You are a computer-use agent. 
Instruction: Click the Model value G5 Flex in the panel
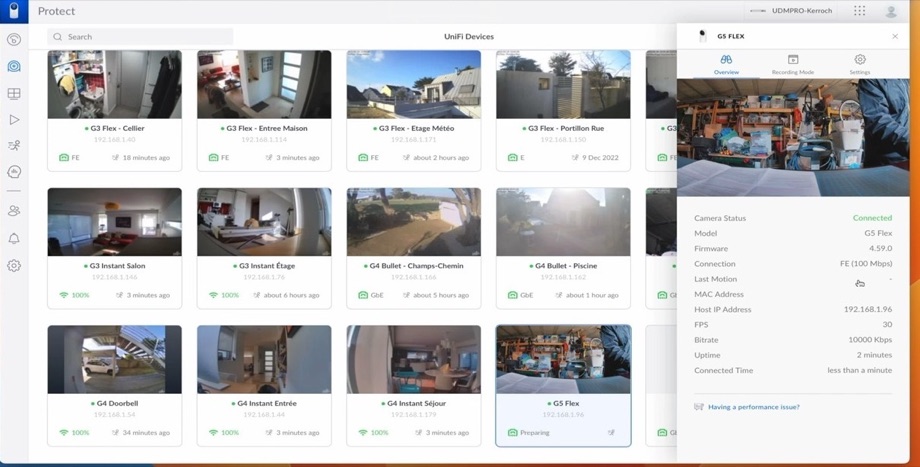pyautogui.click(x=878, y=233)
